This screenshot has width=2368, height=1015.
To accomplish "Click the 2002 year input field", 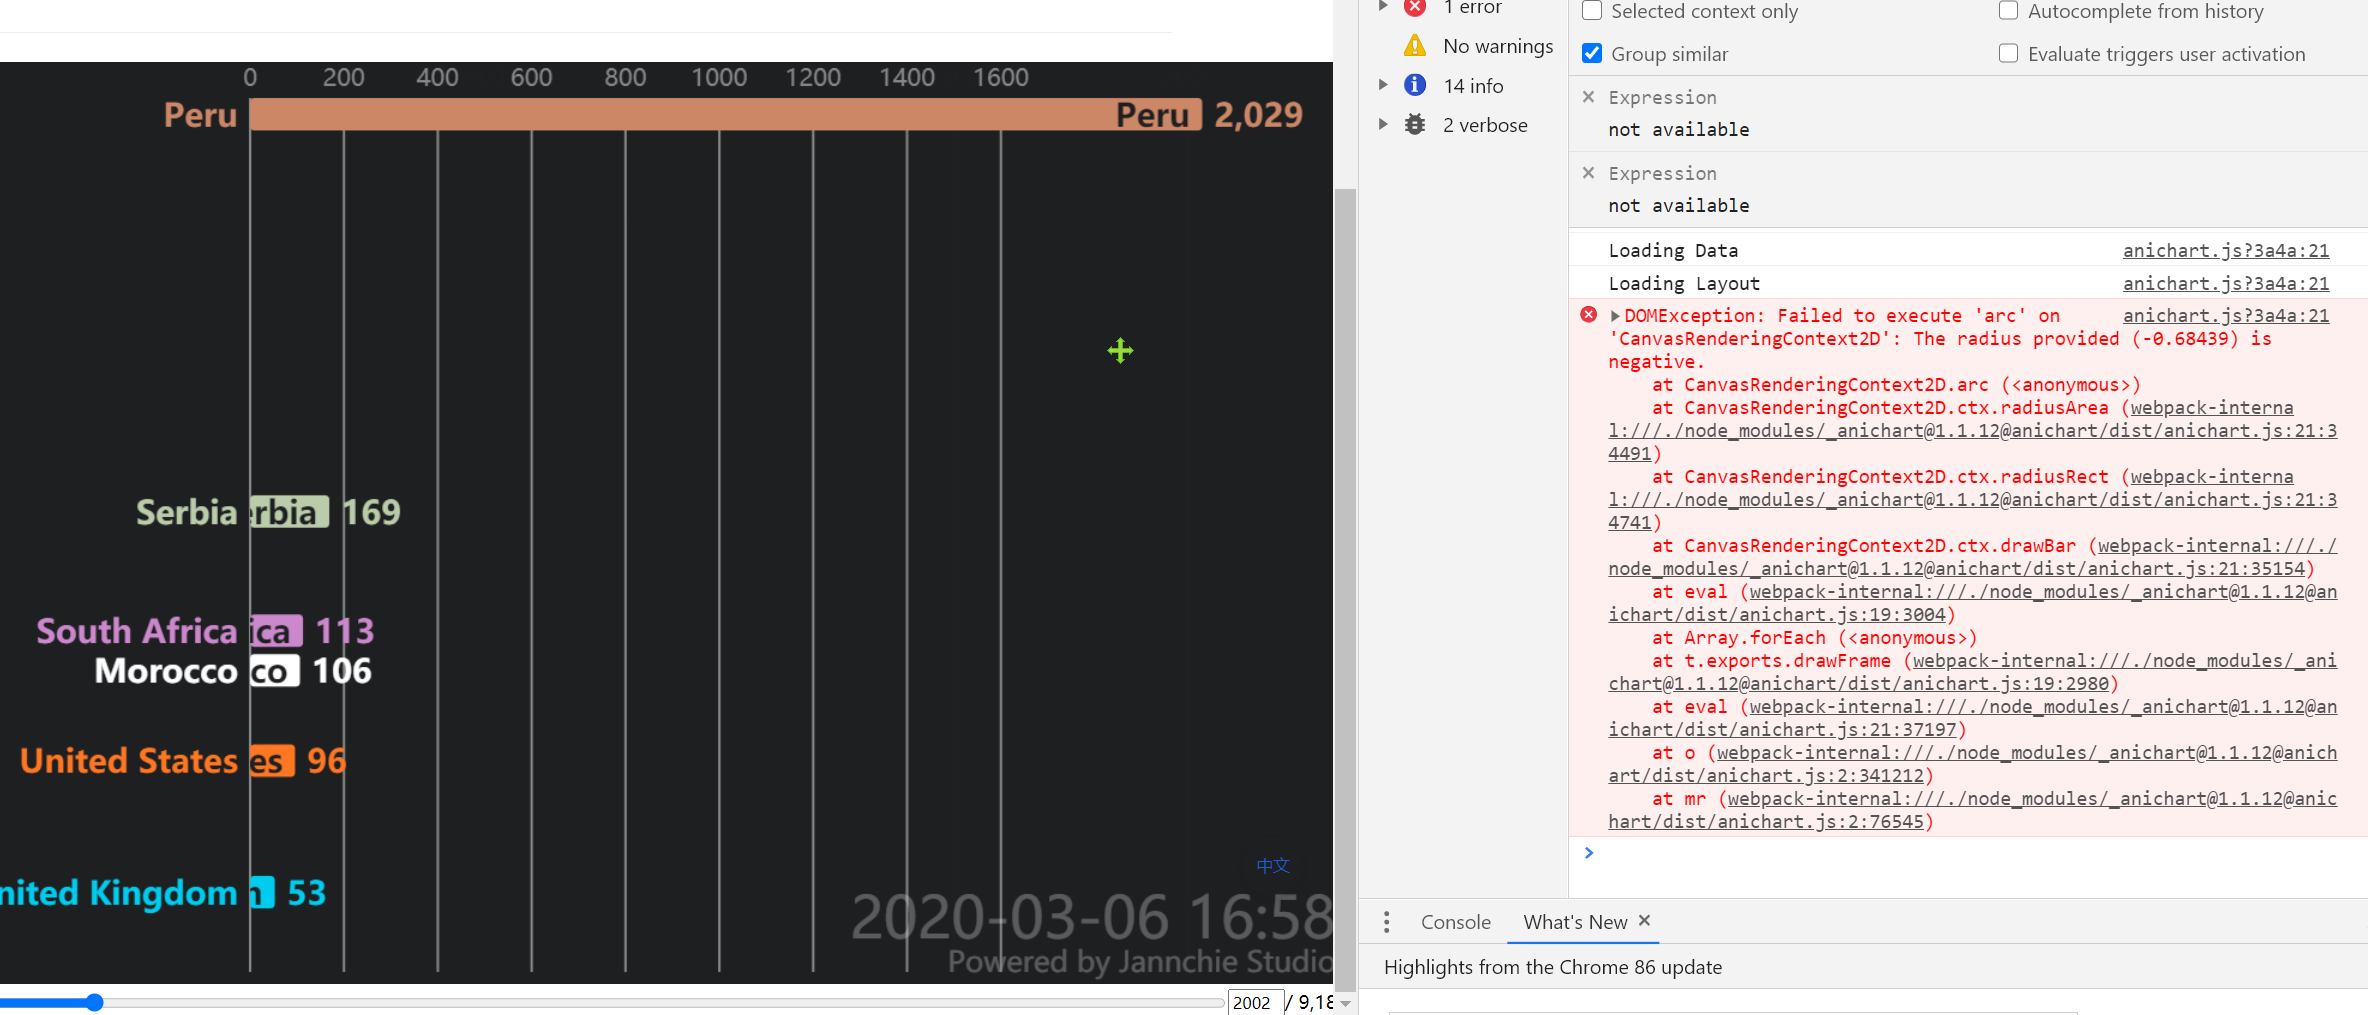I will click(1255, 1002).
